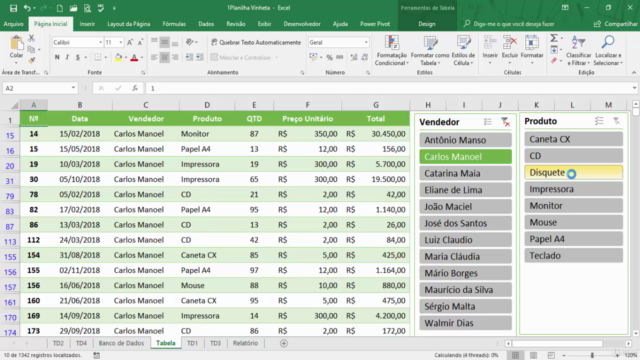Toggle bold (N) formatting
The image size is (640, 360).
(x=57, y=58)
